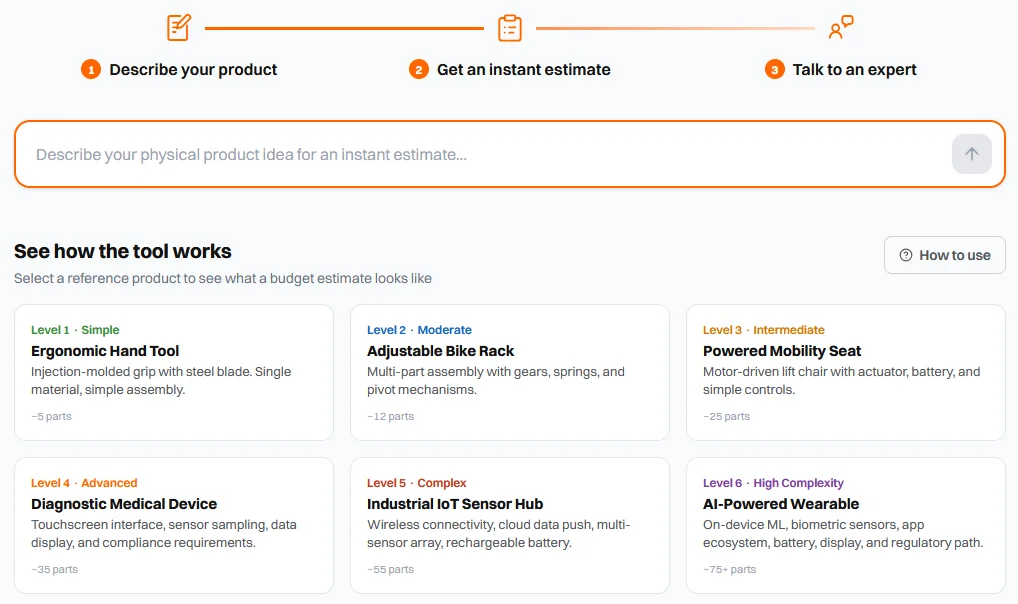Select the Industrial IoT Sensor Hub card
This screenshot has width=1018, height=604.
[x=510, y=525]
